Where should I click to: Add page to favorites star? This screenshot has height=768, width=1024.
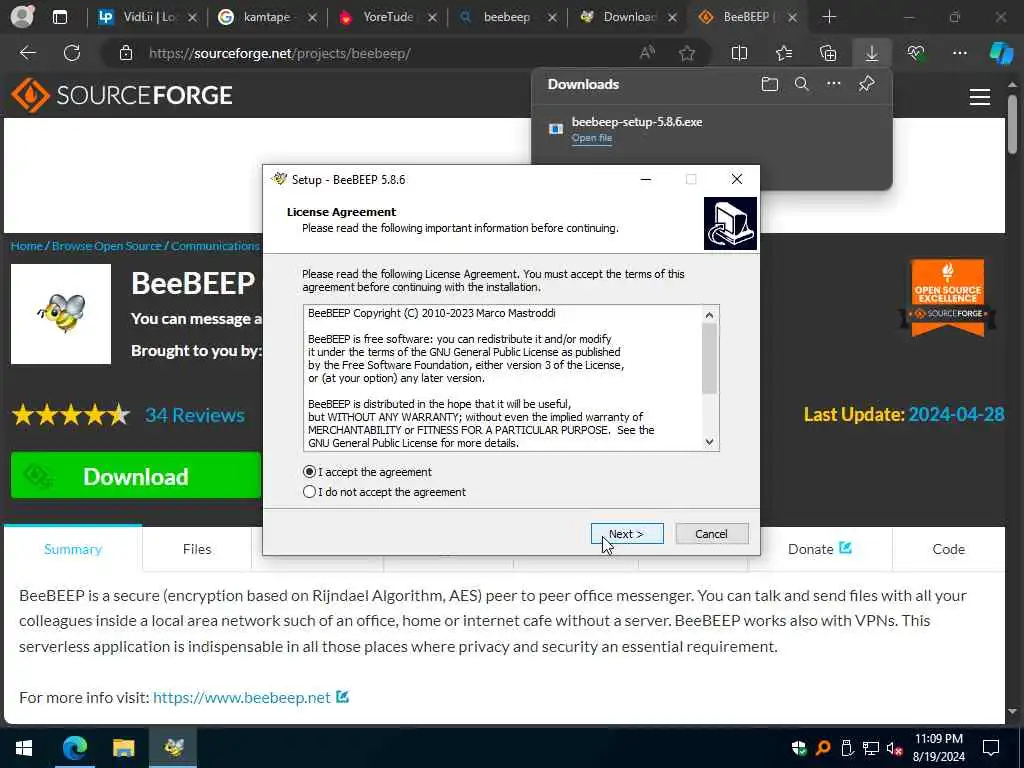(x=686, y=54)
